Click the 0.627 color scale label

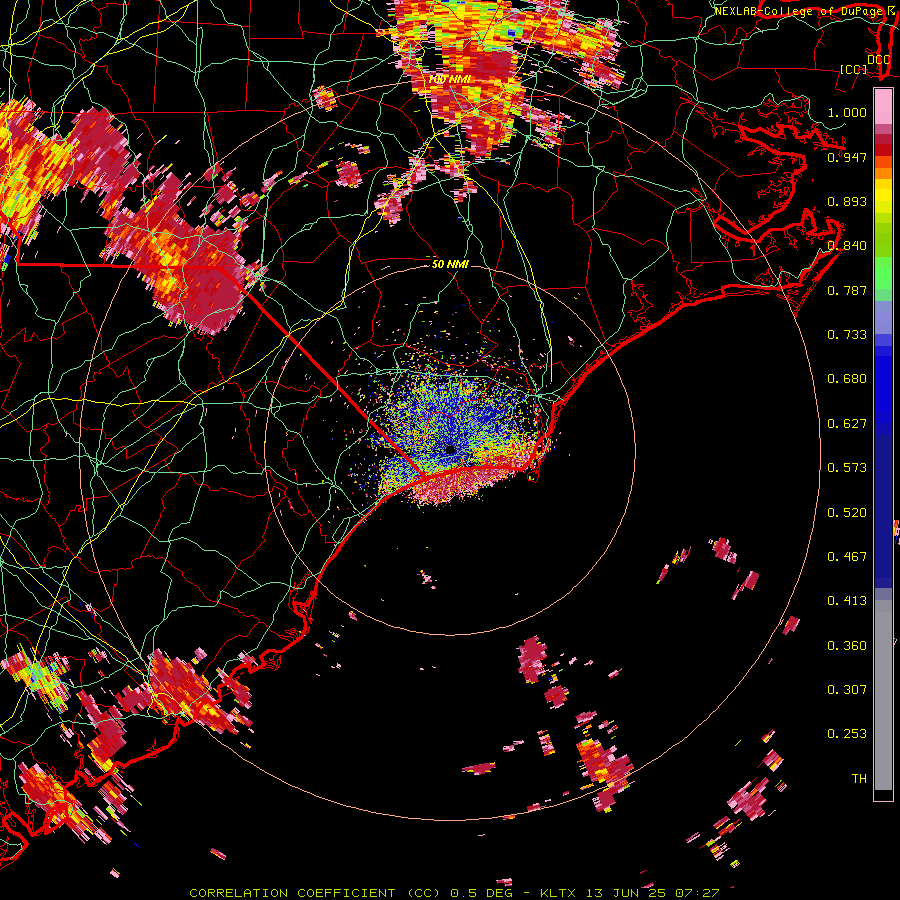847,424
